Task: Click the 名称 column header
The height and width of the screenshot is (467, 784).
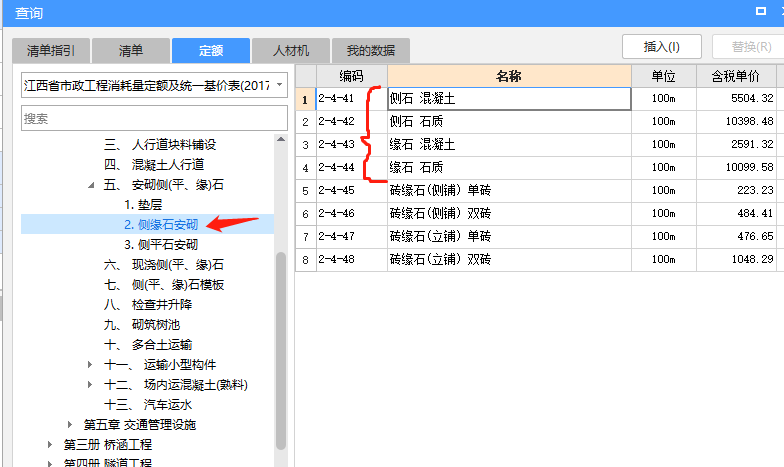Action: (509, 76)
